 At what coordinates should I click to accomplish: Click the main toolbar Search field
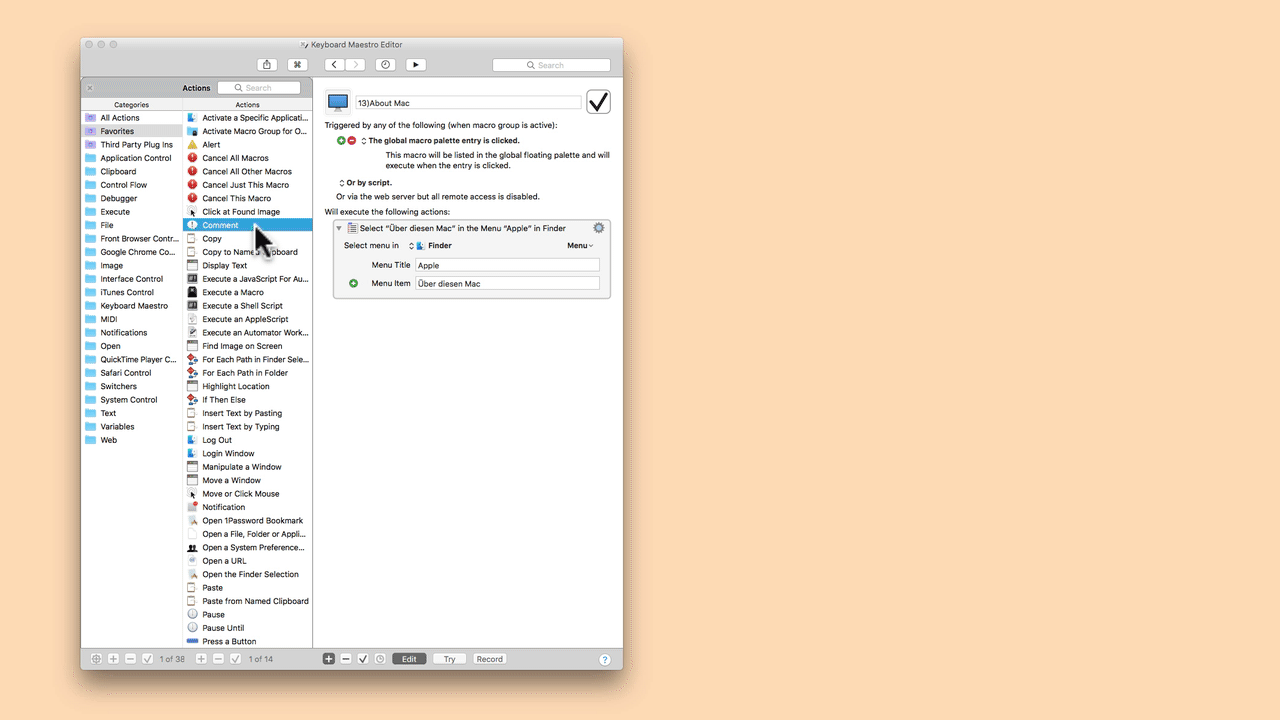pos(551,65)
